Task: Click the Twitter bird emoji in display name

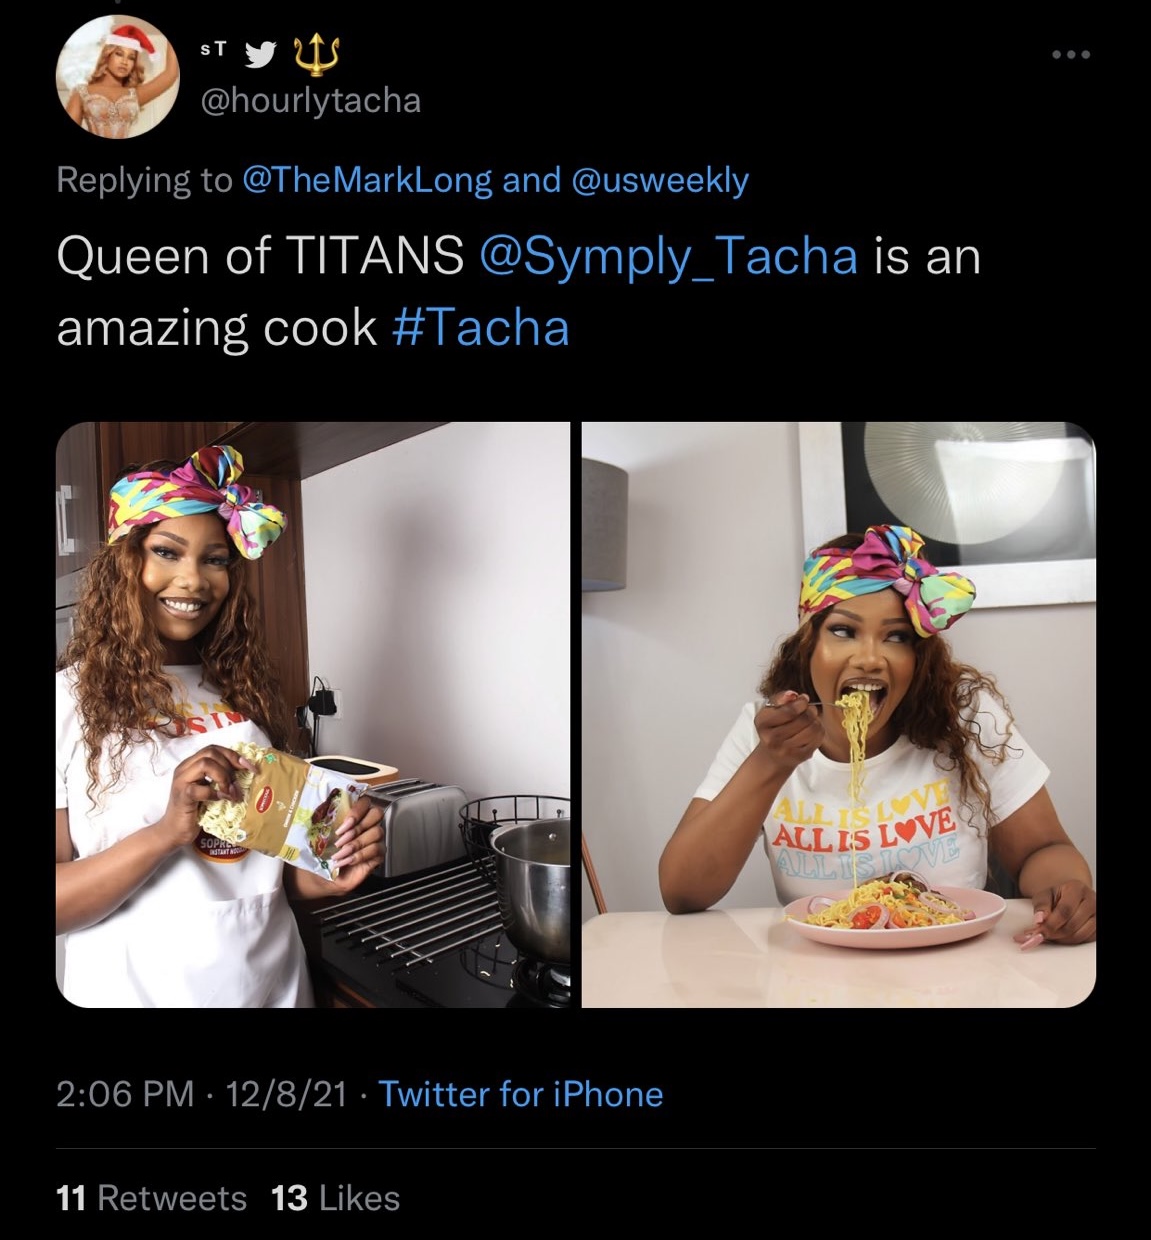Action: coord(262,54)
